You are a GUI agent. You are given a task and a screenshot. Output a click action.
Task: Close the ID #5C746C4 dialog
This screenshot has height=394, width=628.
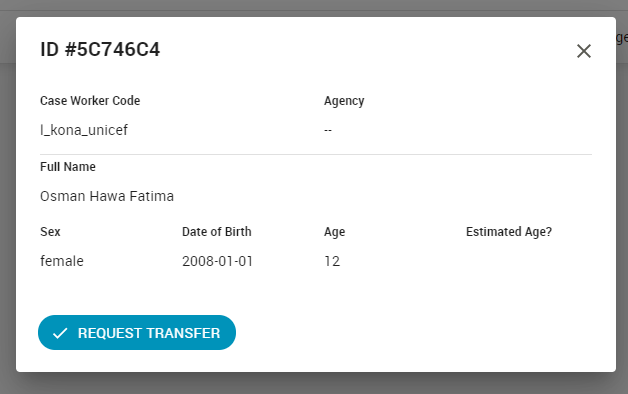pyautogui.click(x=584, y=51)
